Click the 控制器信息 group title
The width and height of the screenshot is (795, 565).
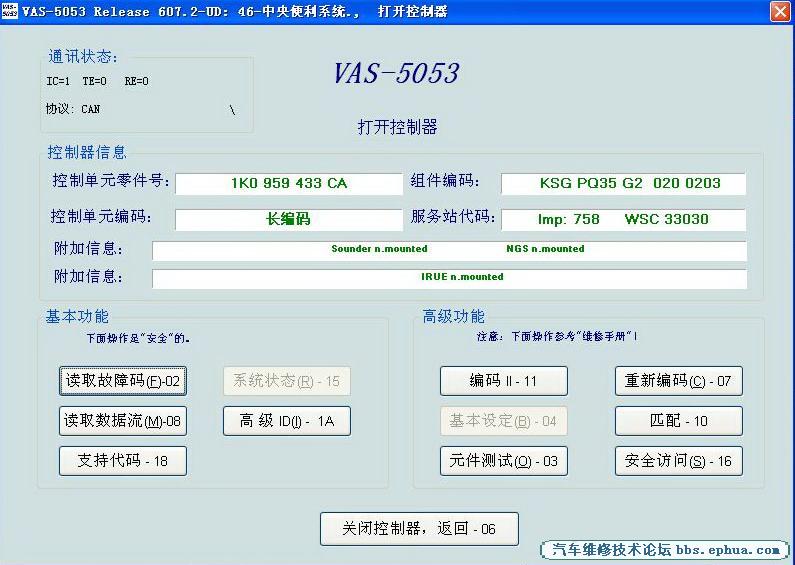[87, 152]
